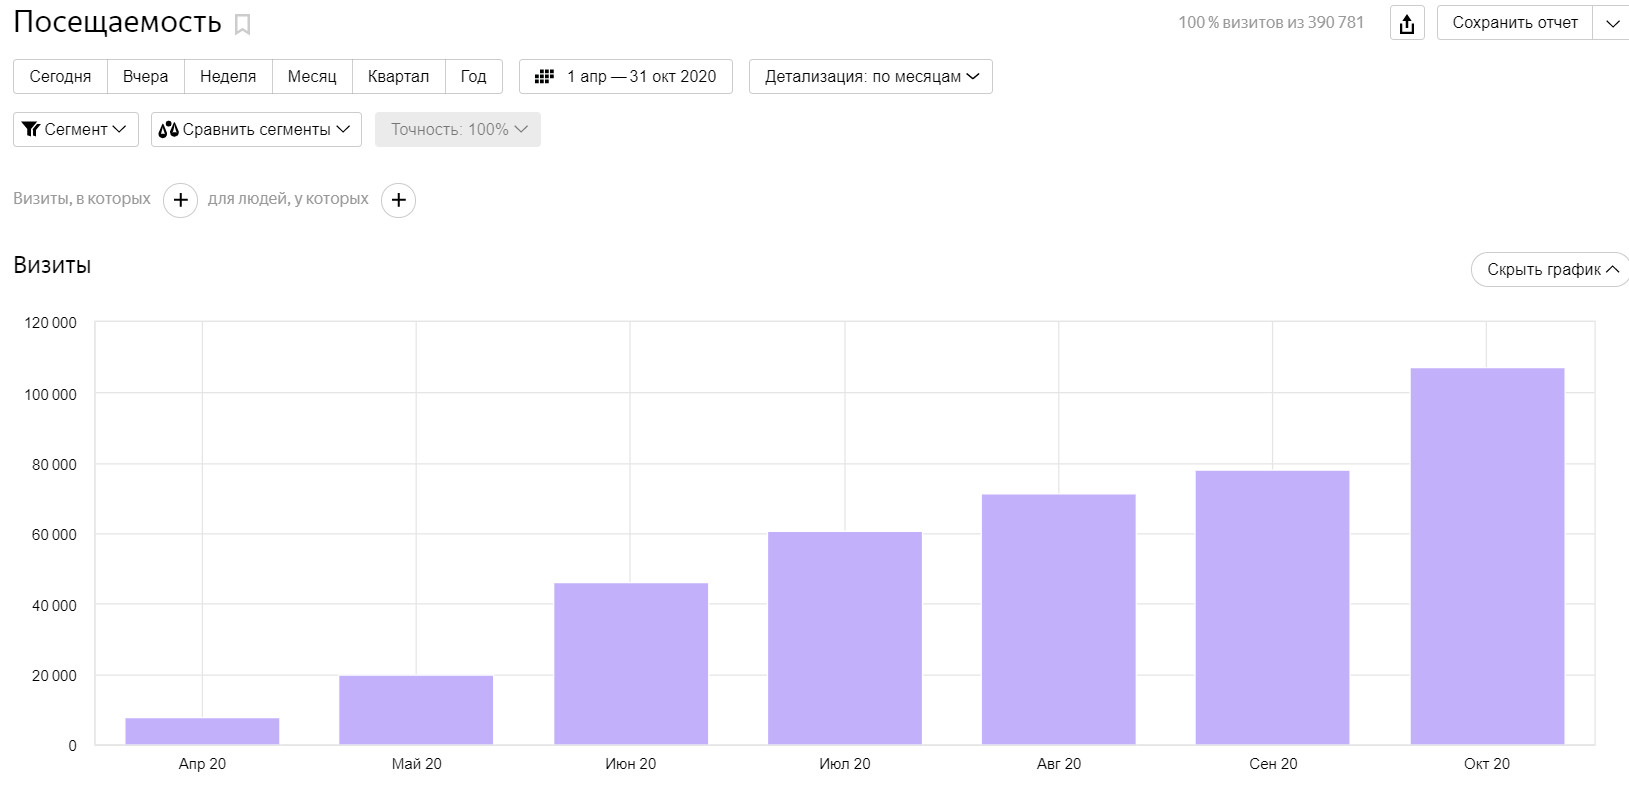Open Сравнить сегменты dropdown
Image resolution: width=1629 pixels, height=801 pixels.
coord(256,130)
